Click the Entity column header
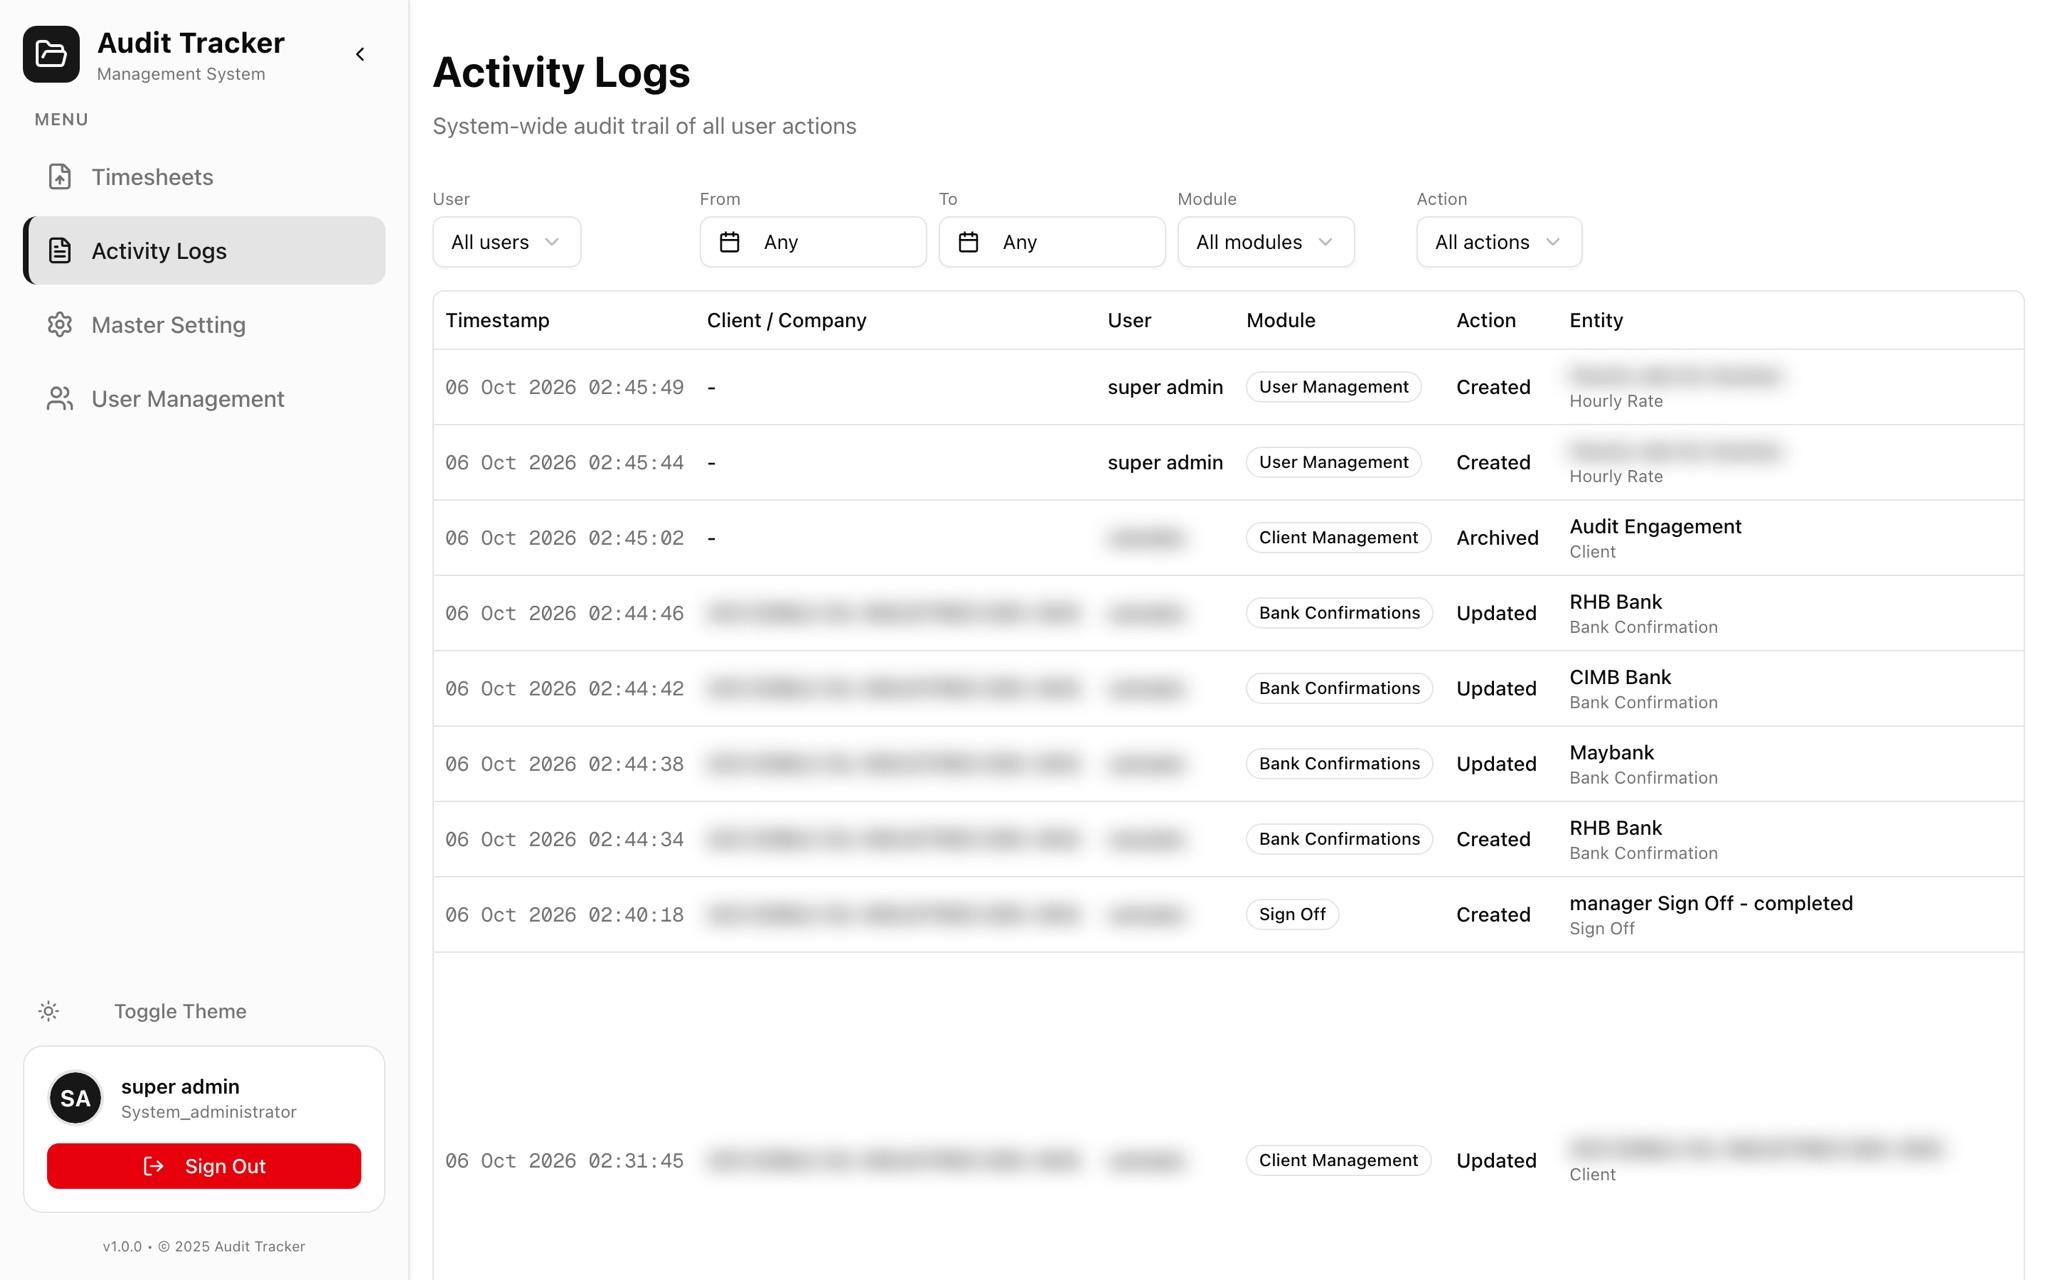This screenshot has height=1280, width=2048. point(1596,320)
